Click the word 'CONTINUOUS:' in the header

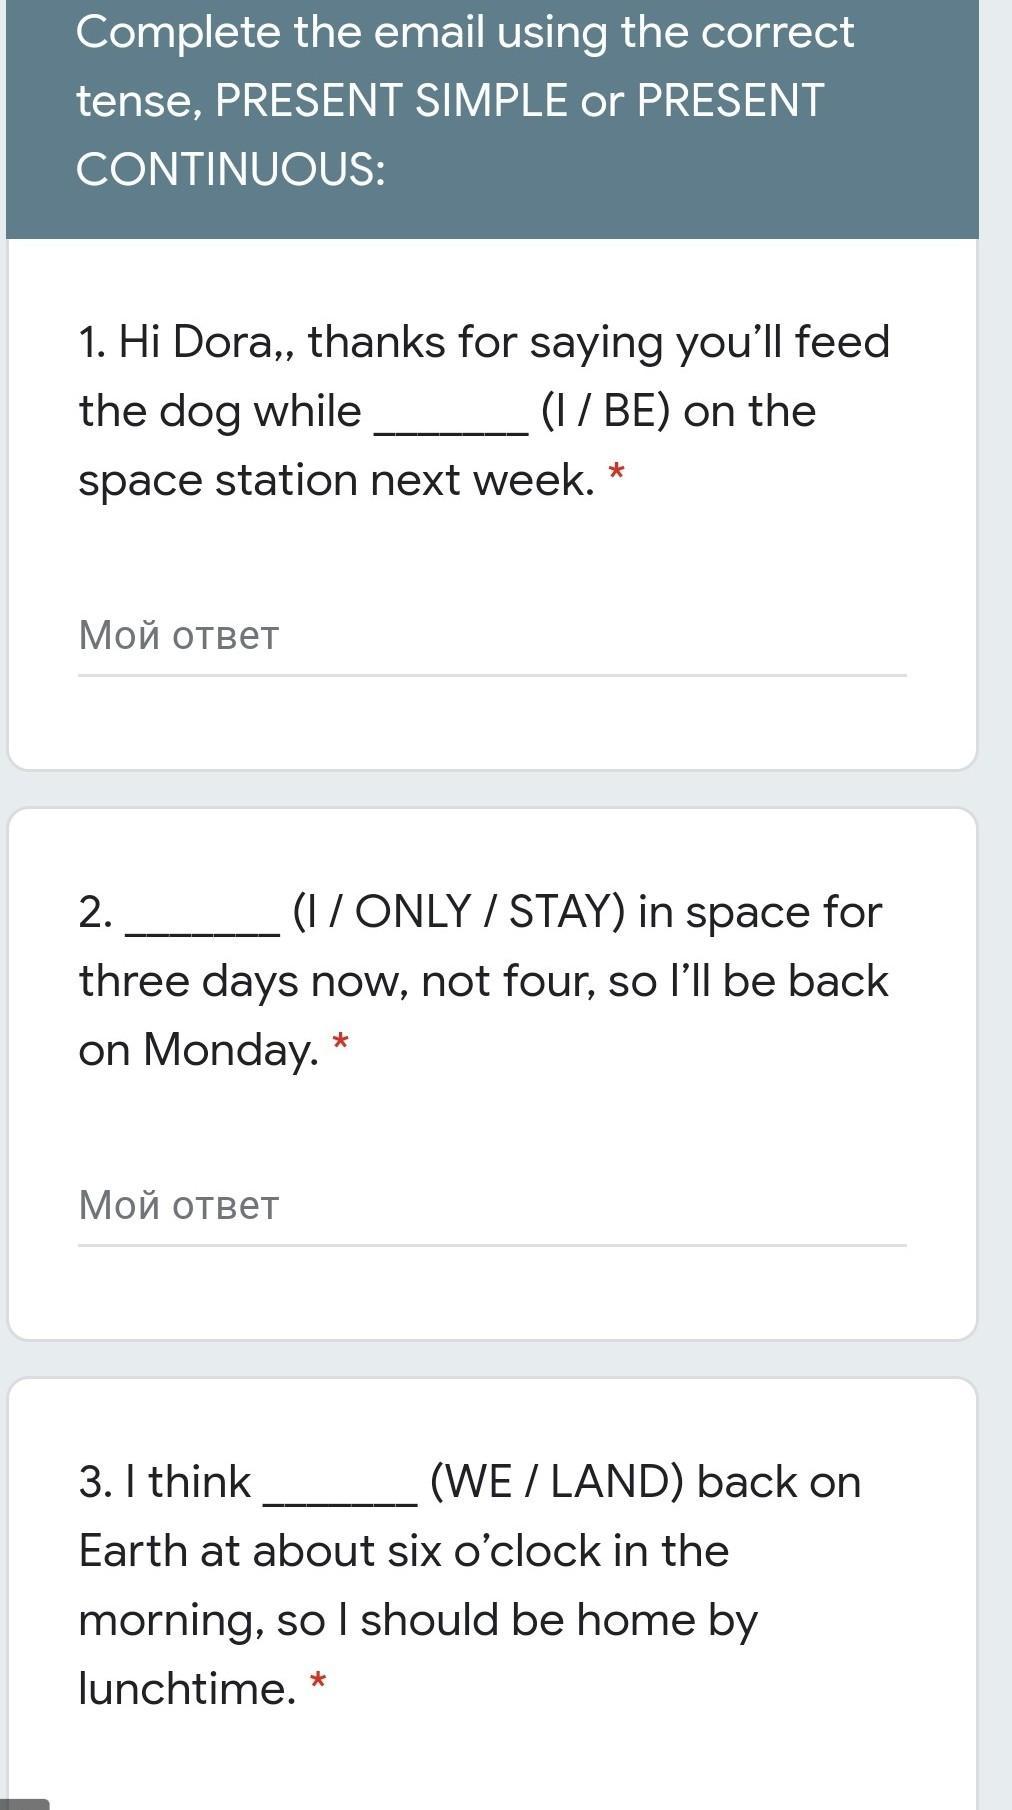pos(230,169)
